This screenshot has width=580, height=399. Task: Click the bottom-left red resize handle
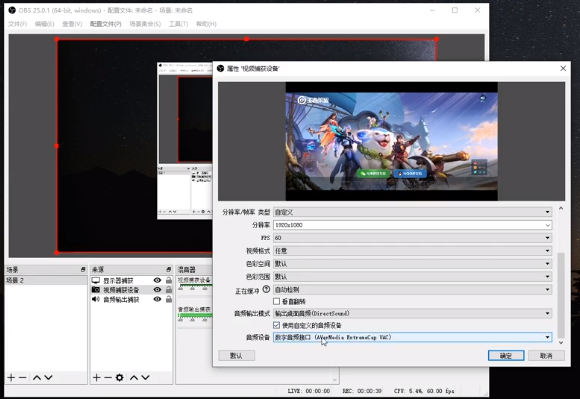point(57,253)
